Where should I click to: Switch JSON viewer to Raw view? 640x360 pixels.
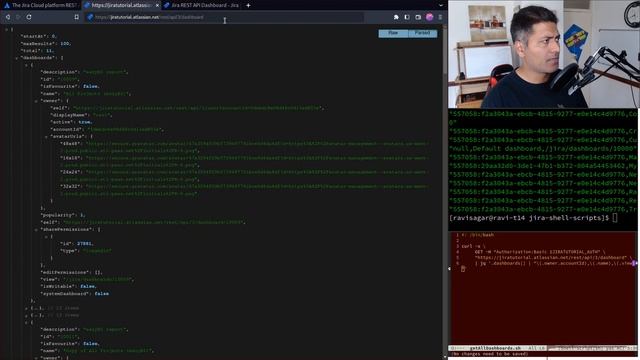(x=393, y=33)
